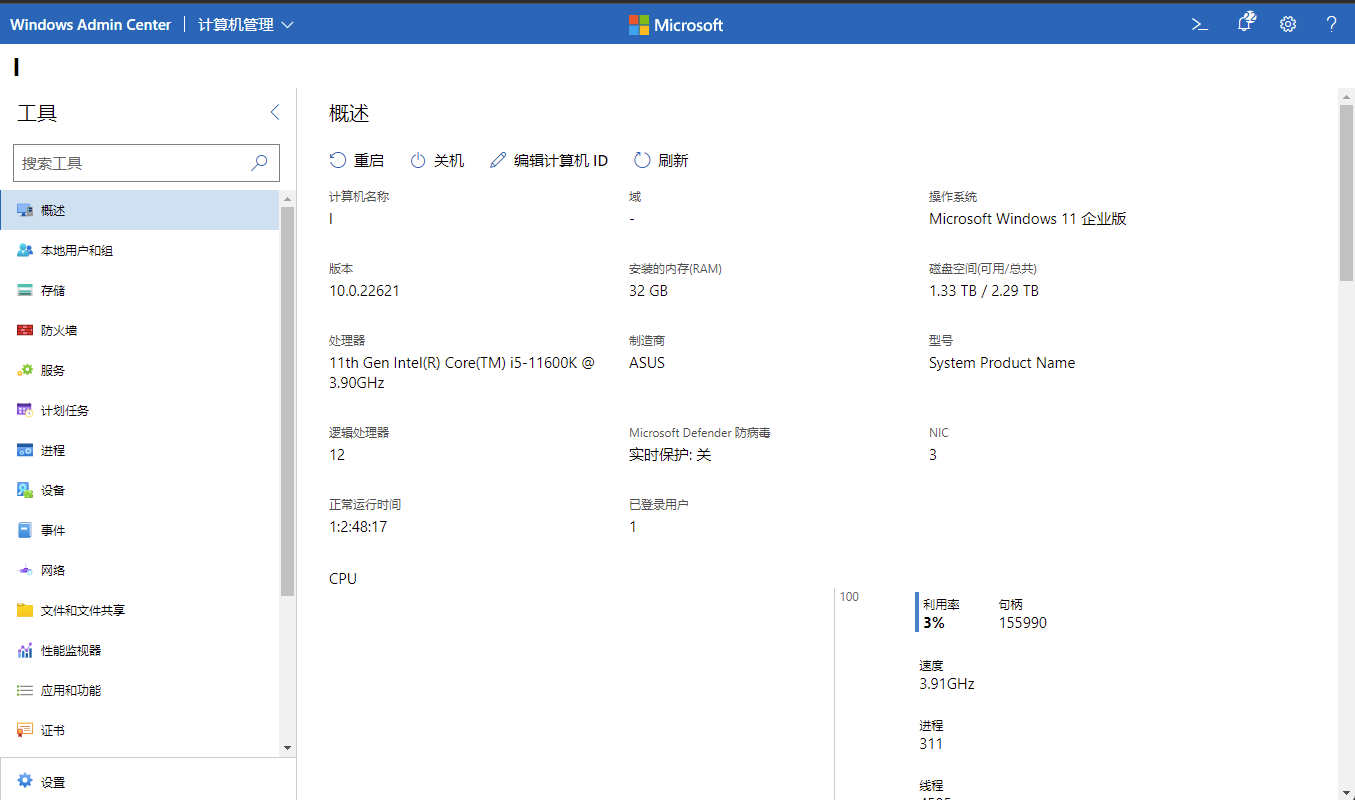This screenshot has width=1355, height=800.
Task: Click the 进程 311 count value
Action: [x=931, y=744]
